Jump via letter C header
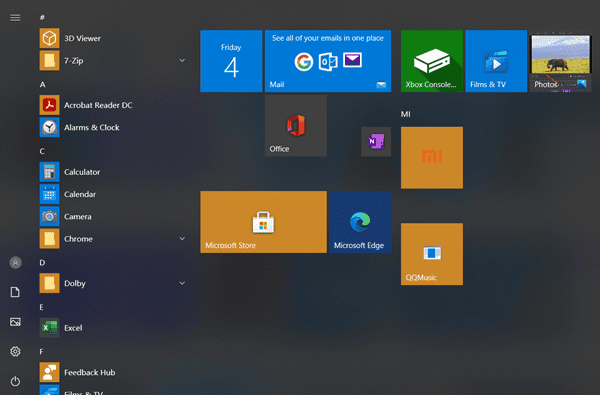 pos(42,151)
